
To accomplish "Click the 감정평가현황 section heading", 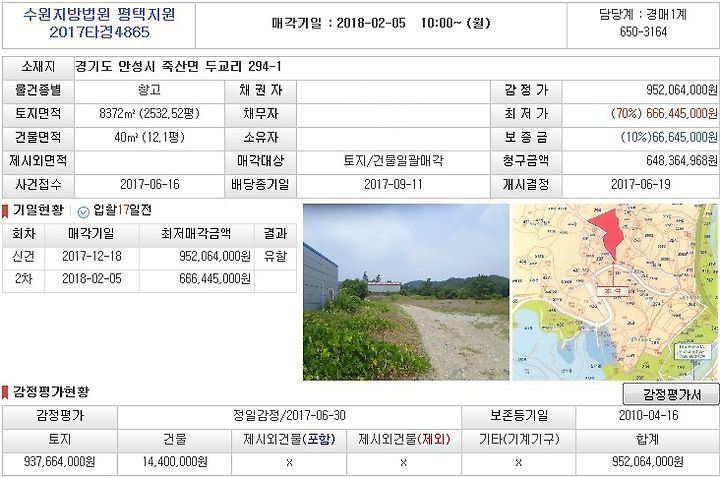I will pyautogui.click(x=51, y=392).
